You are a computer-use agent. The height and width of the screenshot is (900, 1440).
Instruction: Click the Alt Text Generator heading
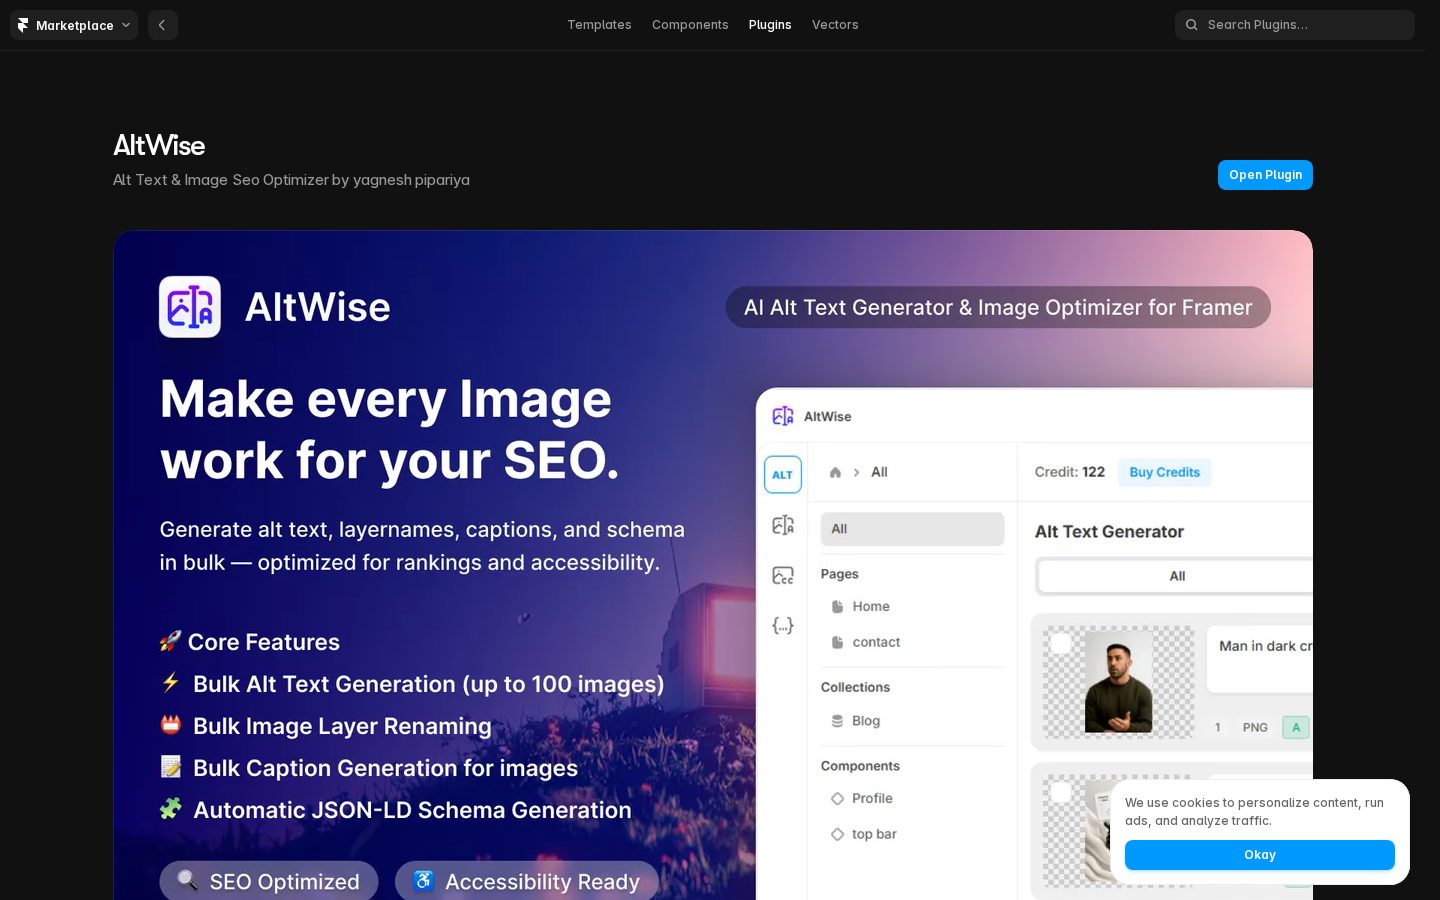(x=1109, y=532)
